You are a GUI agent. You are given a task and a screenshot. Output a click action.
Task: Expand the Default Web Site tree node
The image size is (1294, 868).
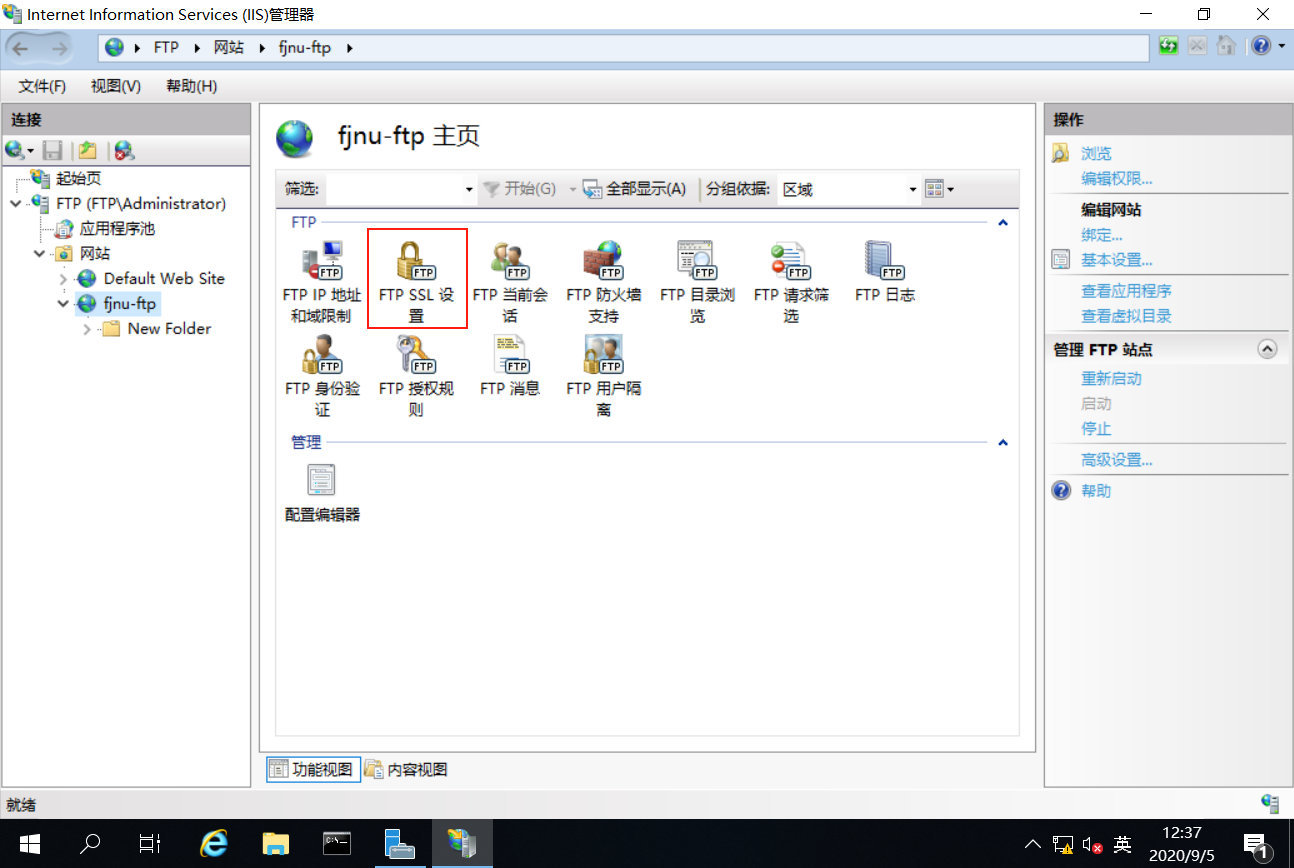63,278
